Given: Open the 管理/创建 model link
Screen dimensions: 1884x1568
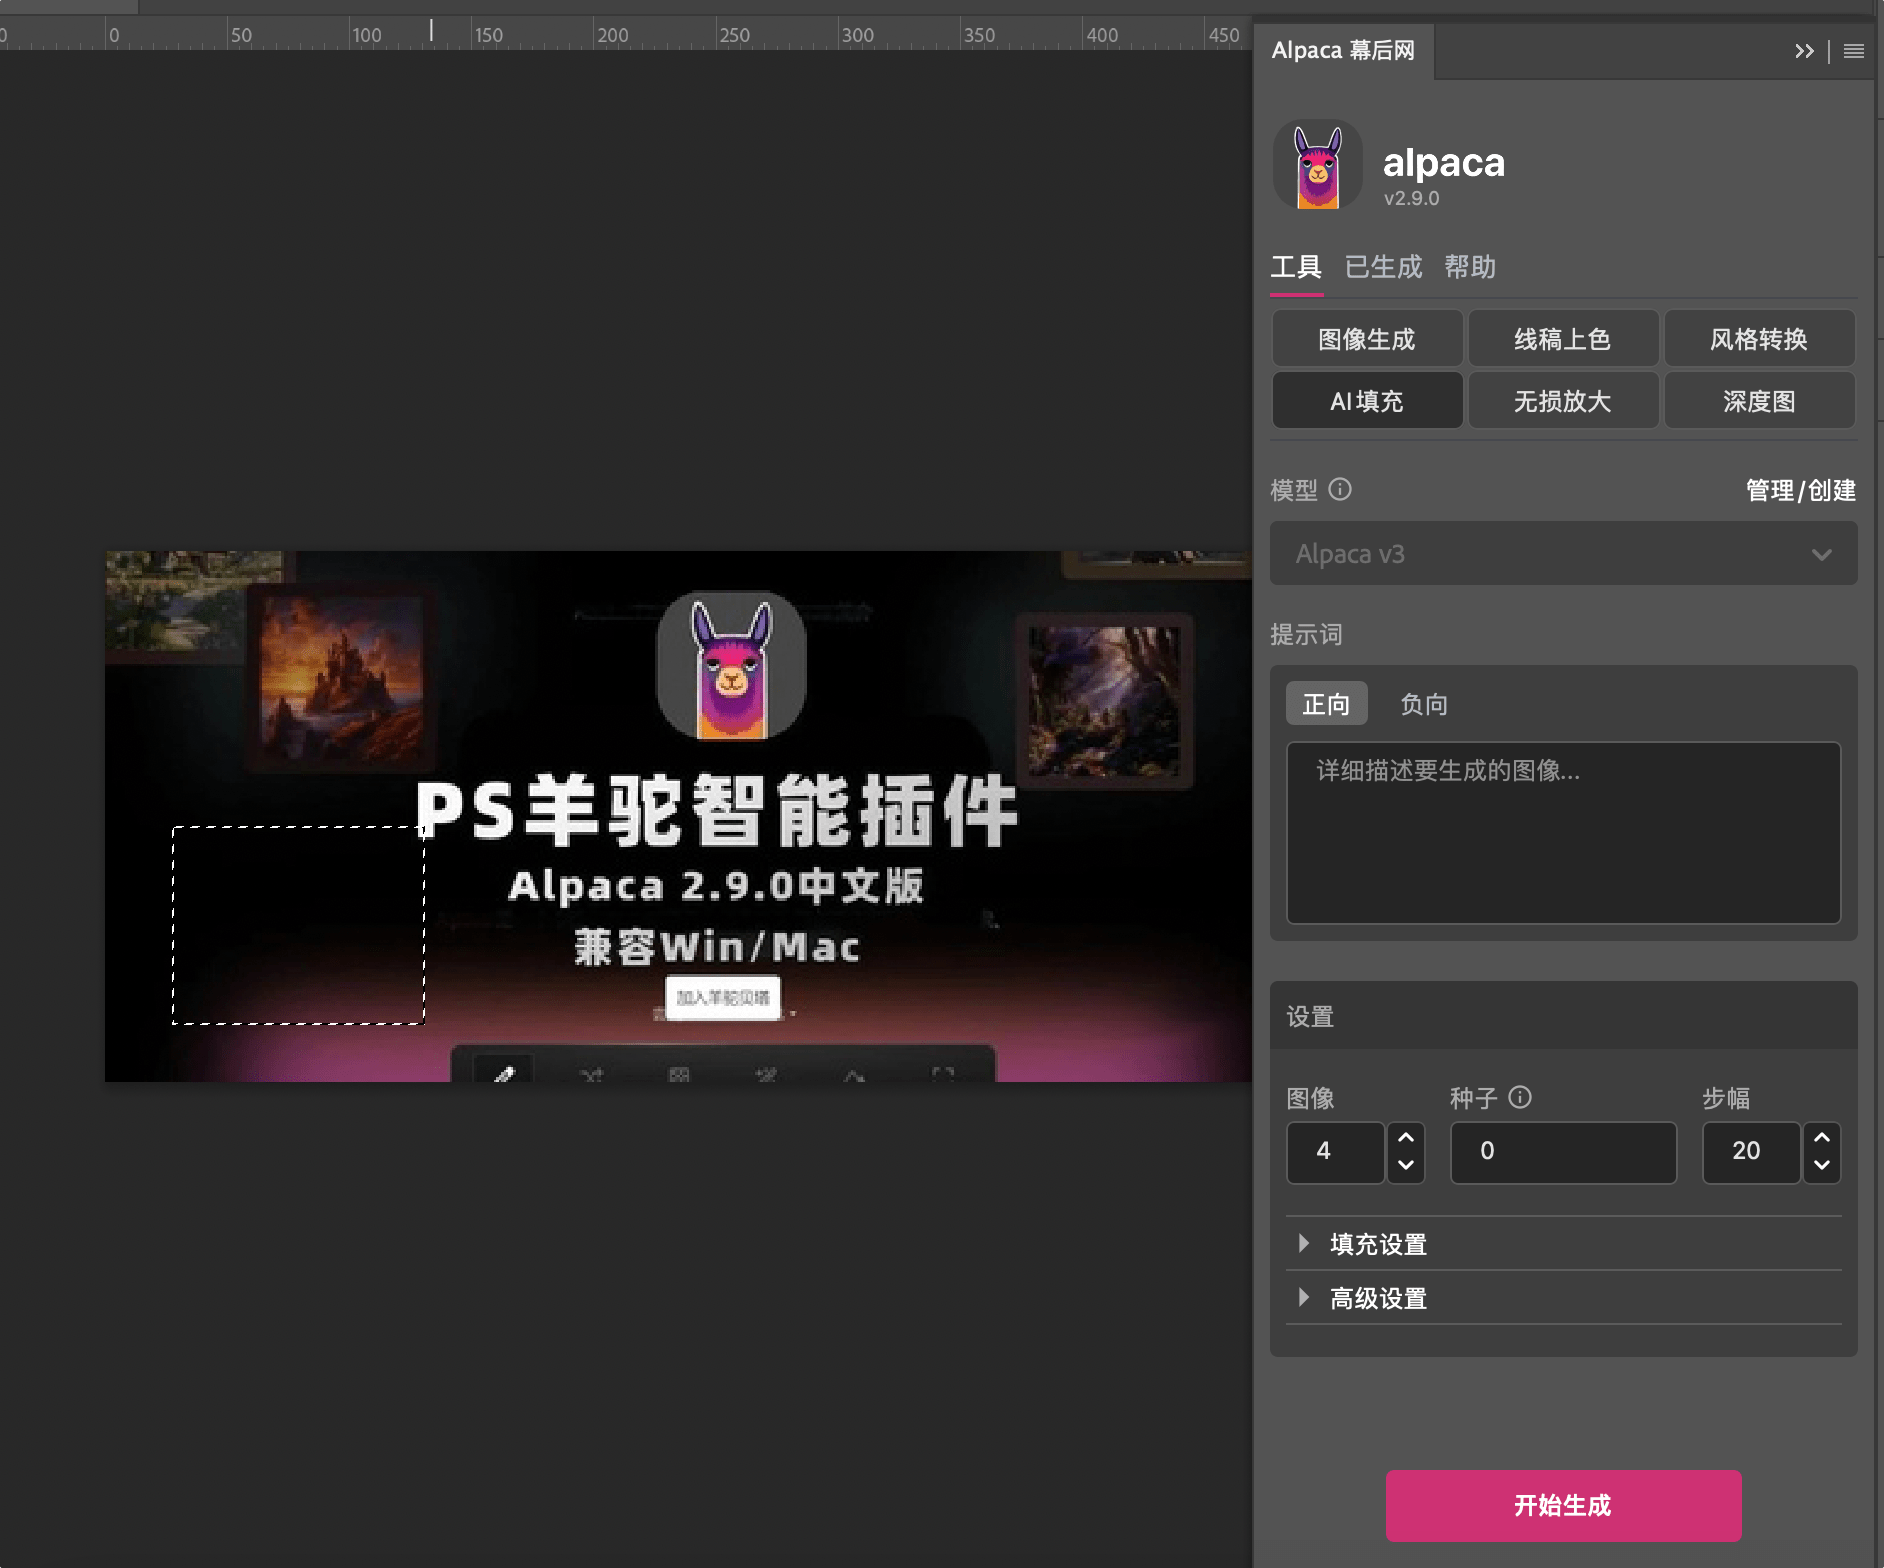Looking at the screenshot, I should tap(1801, 490).
